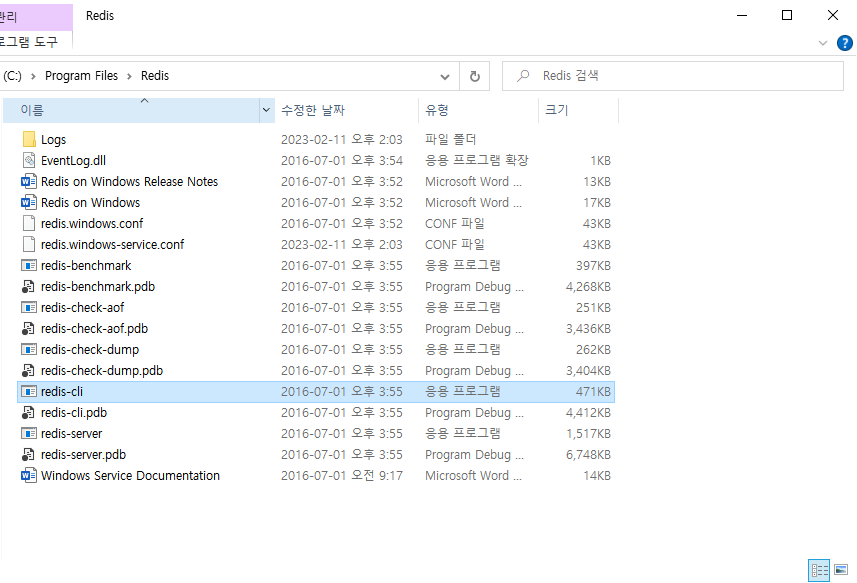Select Redis on Windows Release Notes name

[x=130, y=181]
